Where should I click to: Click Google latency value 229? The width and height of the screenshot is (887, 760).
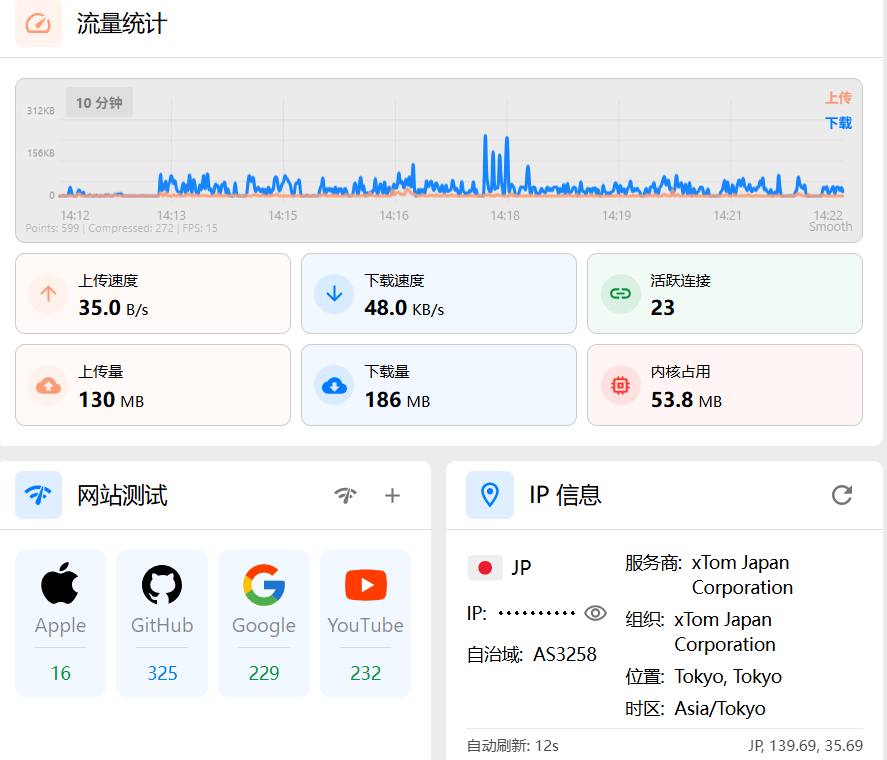(264, 673)
